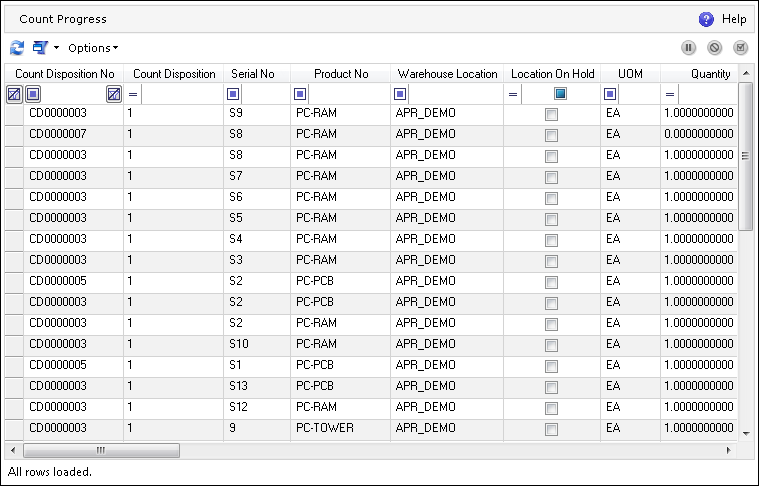Click the round cancel (no-entry) icon button

click(x=714, y=48)
